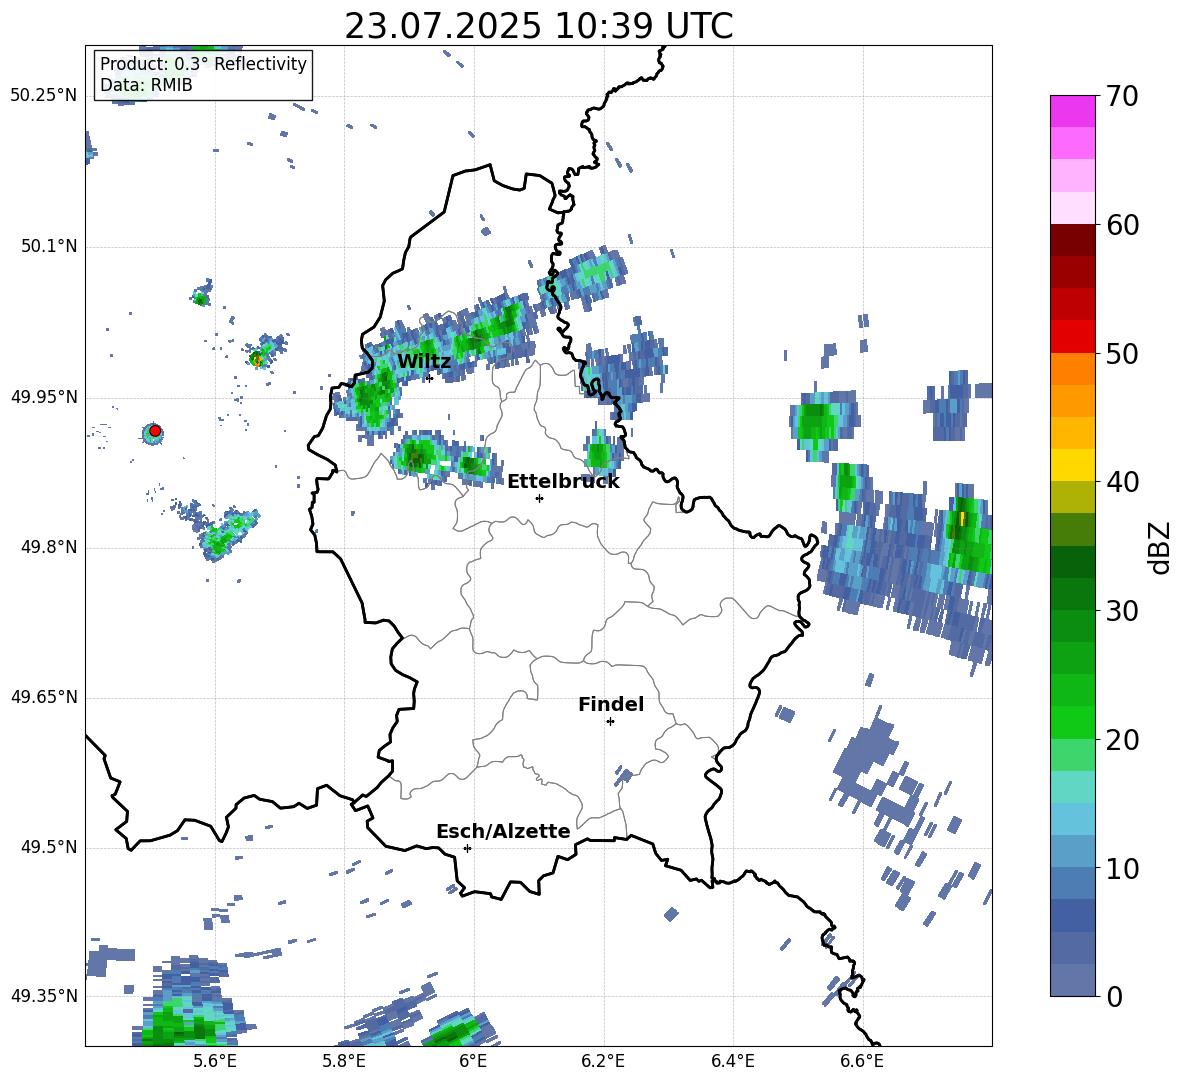Screen dimensions: 1184x1081
Task: Click the 'Data: RMIB' legend line
Action: pos(146,85)
